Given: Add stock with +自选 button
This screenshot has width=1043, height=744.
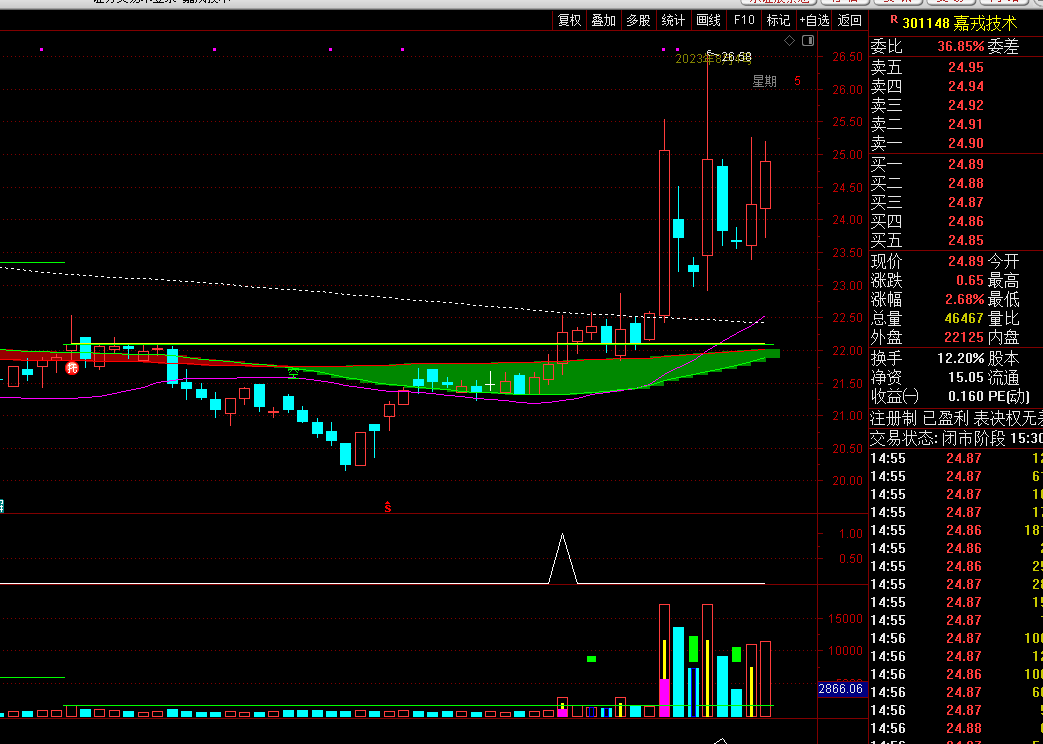Looking at the screenshot, I should [815, 21].
